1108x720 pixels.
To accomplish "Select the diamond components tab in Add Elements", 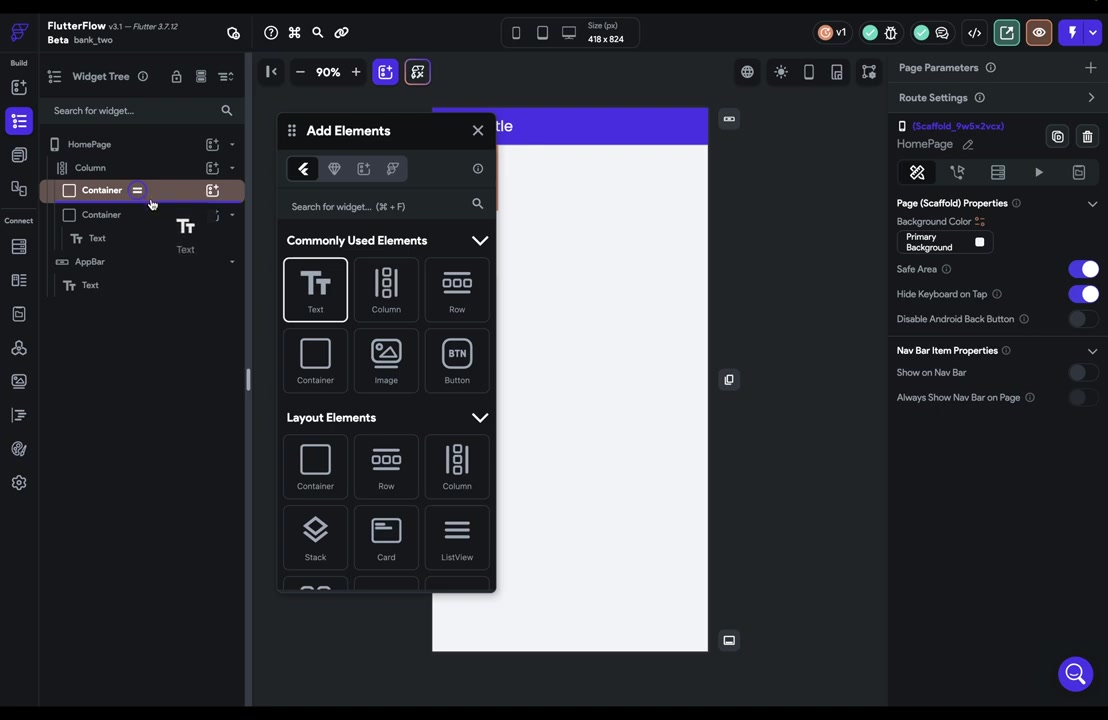I will pyautogui.click(x=334, y=169).
